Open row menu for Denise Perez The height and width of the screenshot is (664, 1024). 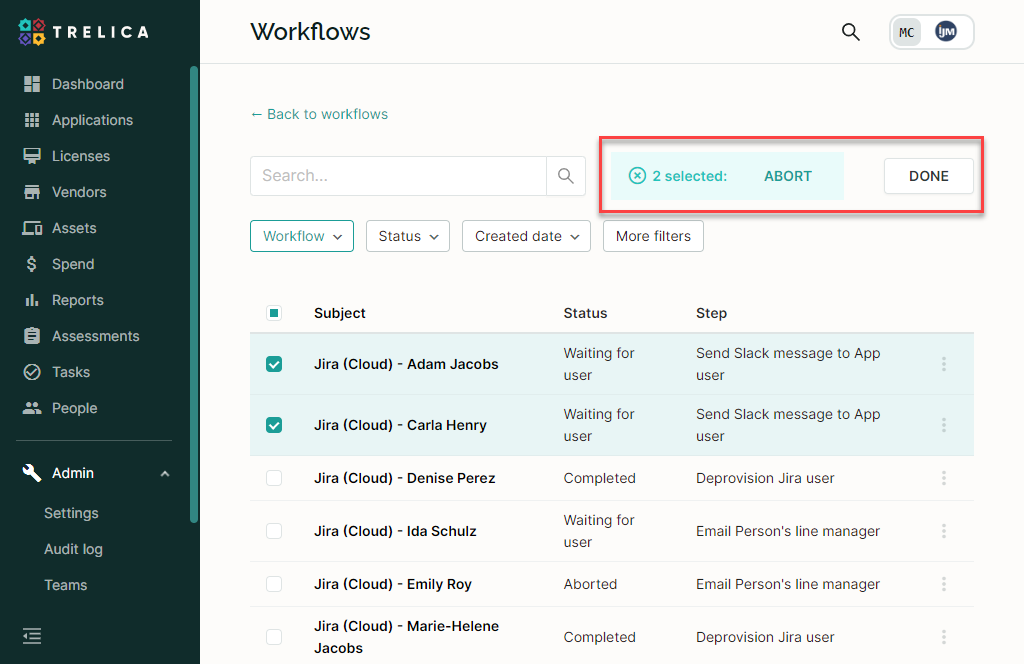[944, 478]
